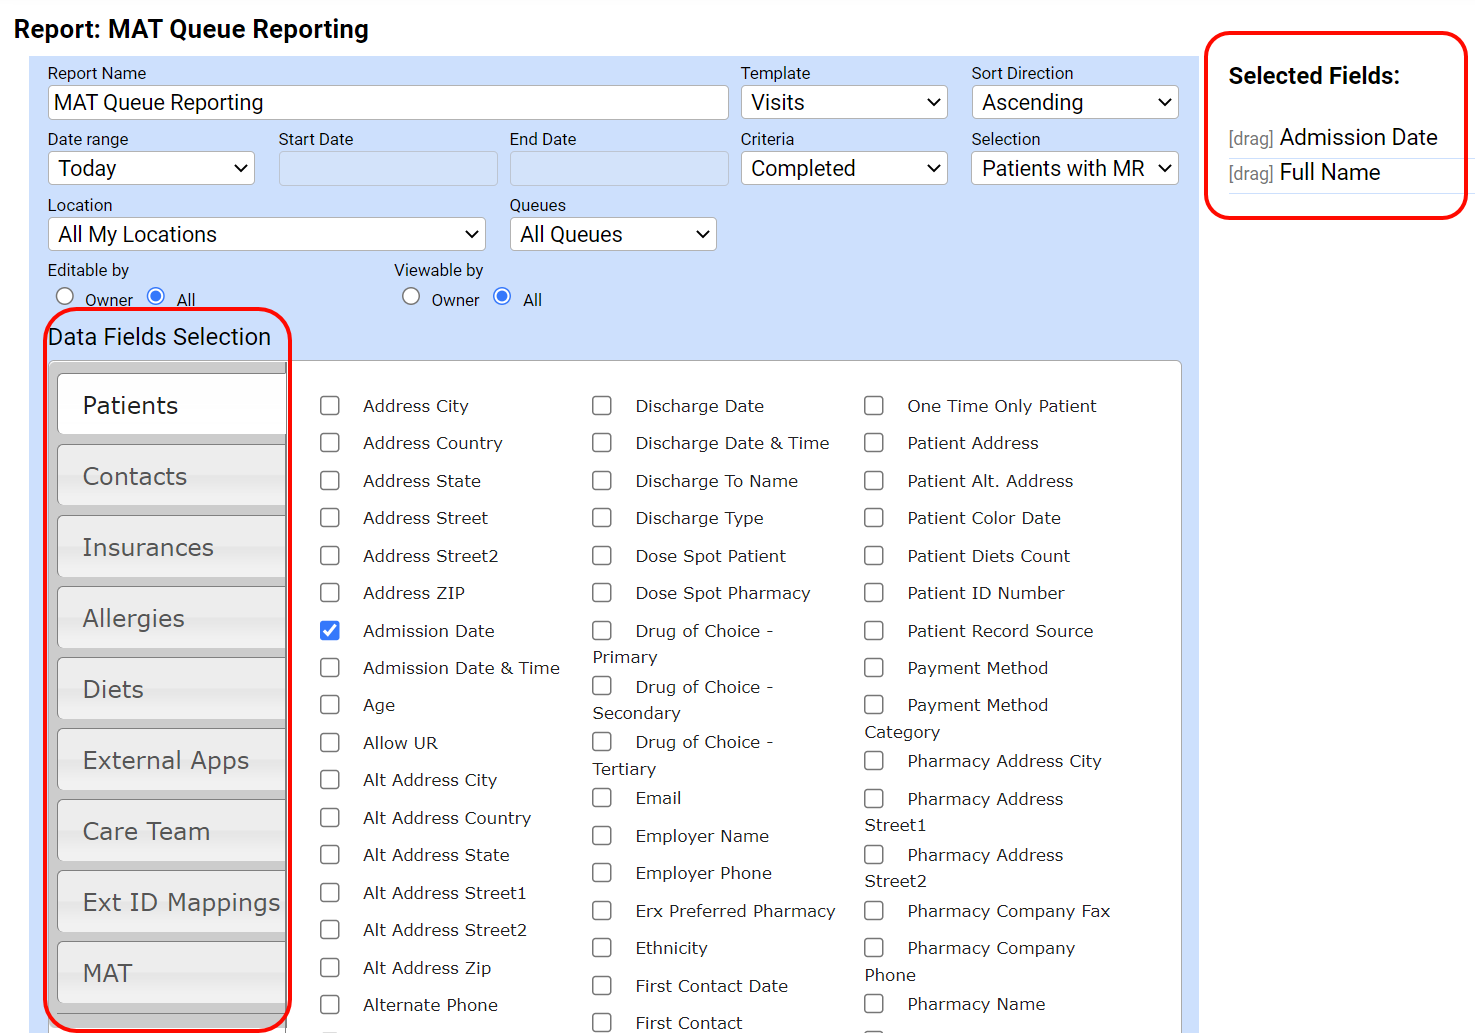This screenshot has height=1033, width=1475.
Task: Select All radio under Viewable by
Action: [503, 297]
